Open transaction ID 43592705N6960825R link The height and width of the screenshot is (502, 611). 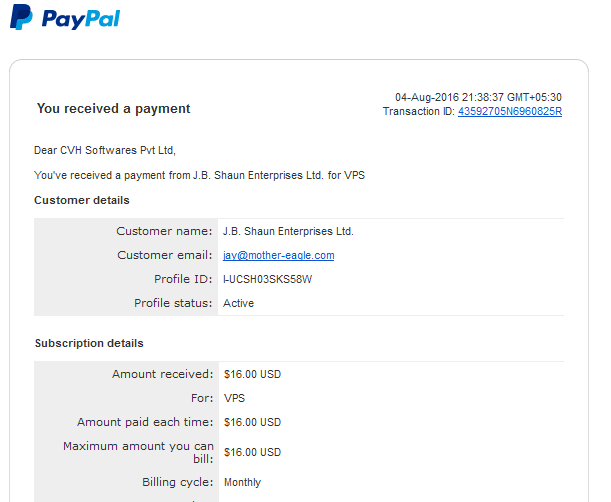510,111
